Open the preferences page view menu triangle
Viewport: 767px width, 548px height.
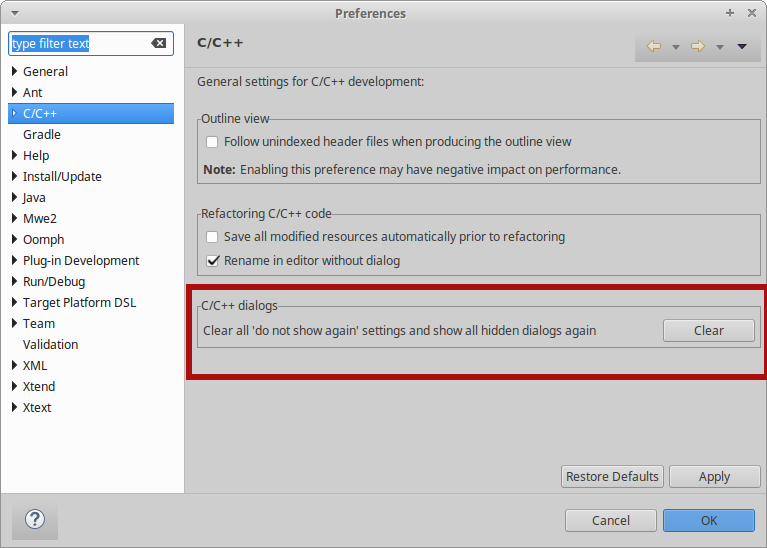click(x=742, y=46)
